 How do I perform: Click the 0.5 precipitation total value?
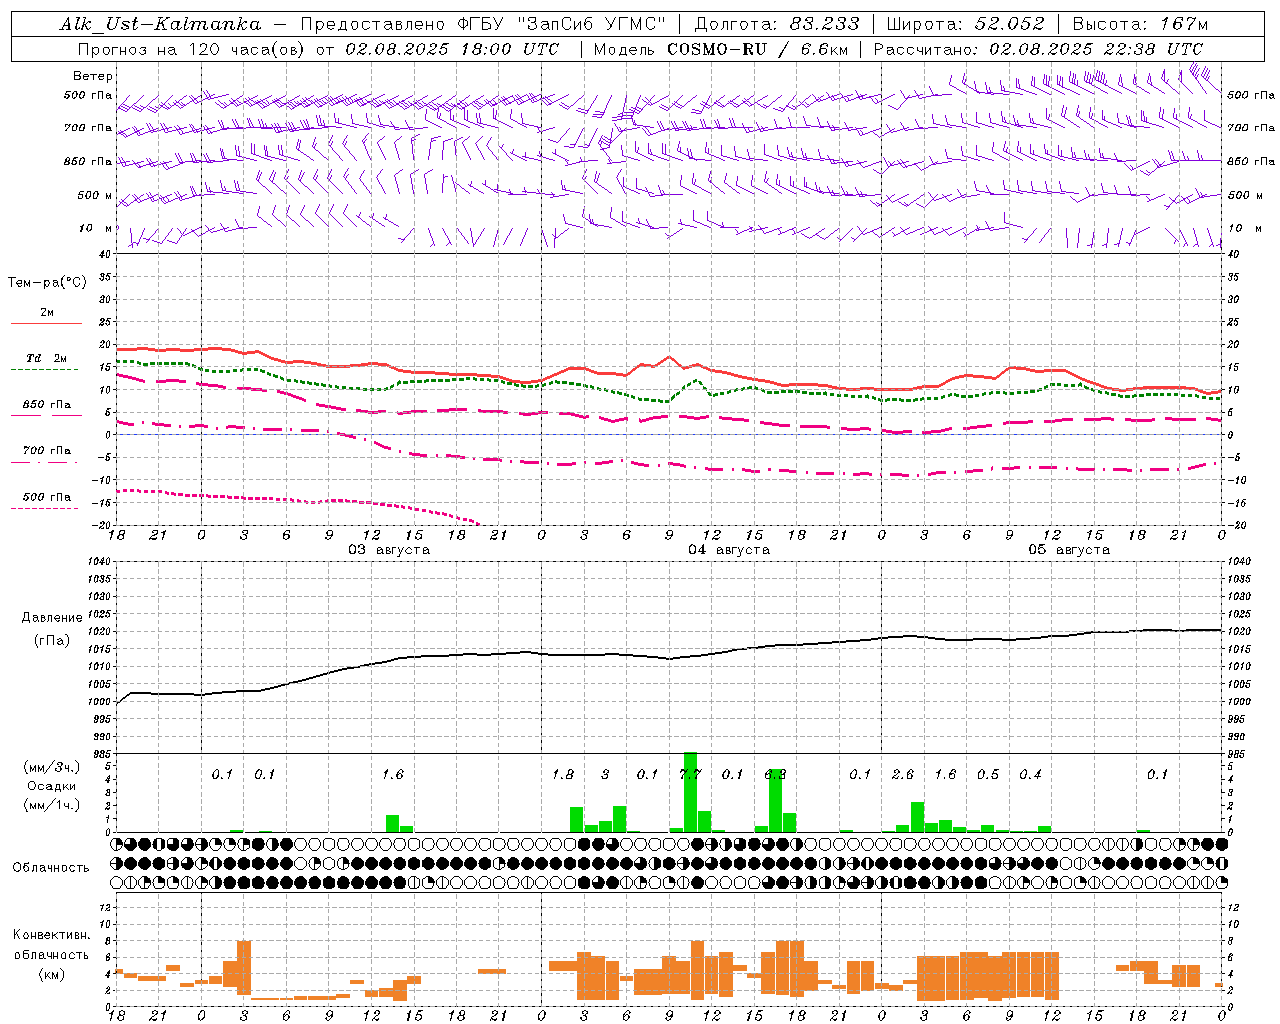coord(987,774)
